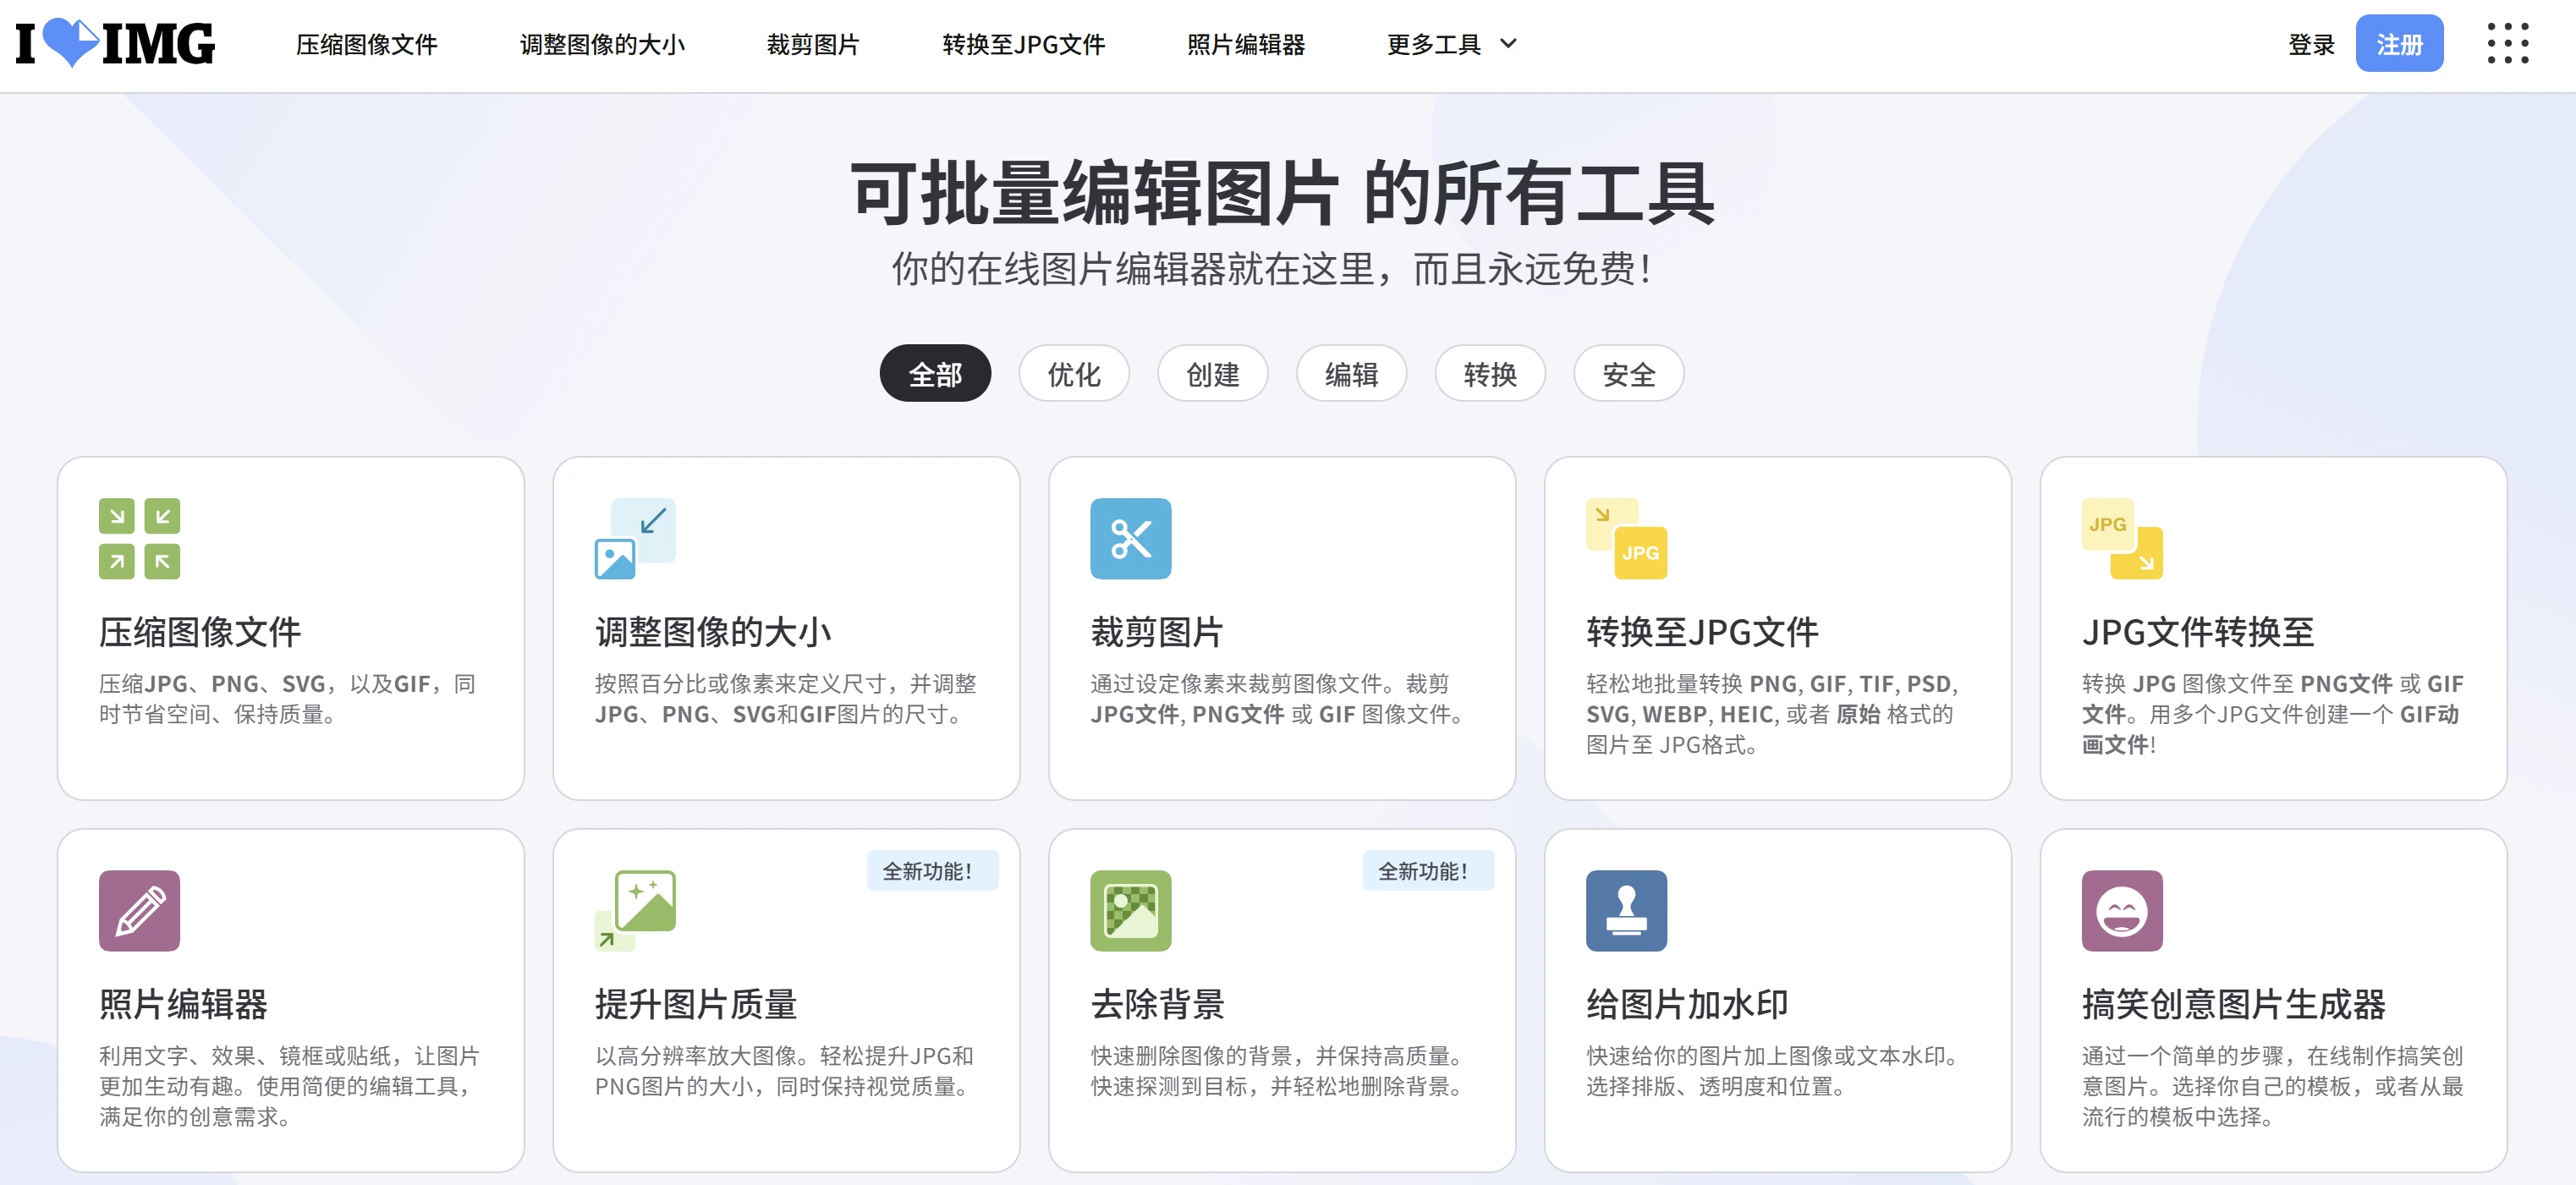2576x1185 pixels.
Task: Filter tools by the 优化 tab
Action: (x=1074, y=374)
